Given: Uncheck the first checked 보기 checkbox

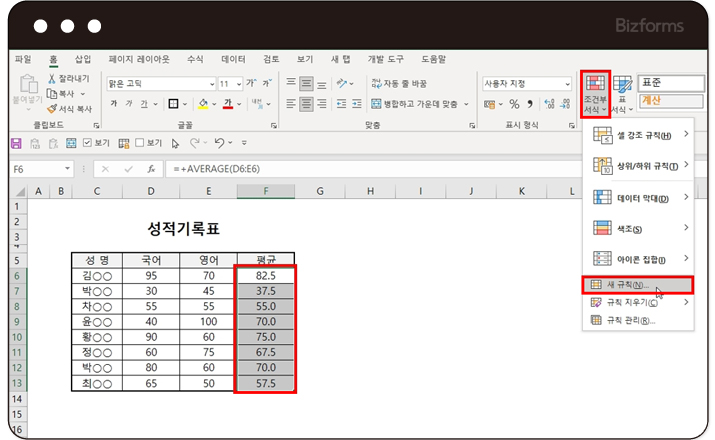Looking at the screenshot, I should [x=88, y=143].
